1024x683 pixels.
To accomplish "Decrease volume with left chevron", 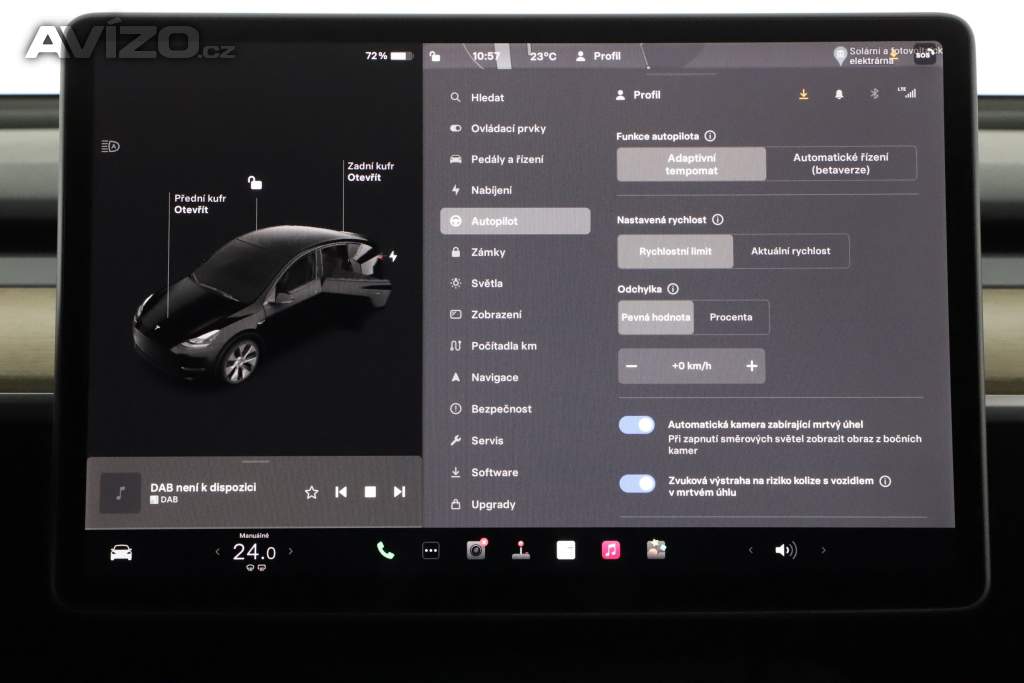I will 751,550.
